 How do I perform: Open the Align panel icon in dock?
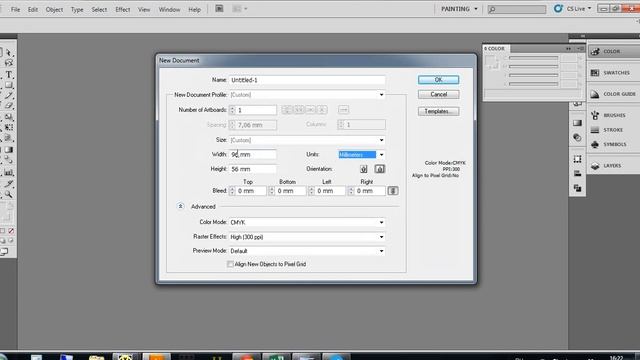pos(577,173)
